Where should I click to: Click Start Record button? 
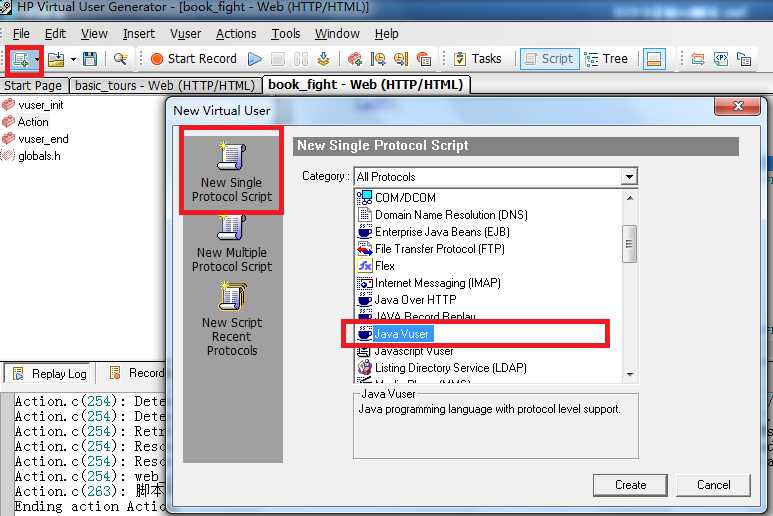194,59
